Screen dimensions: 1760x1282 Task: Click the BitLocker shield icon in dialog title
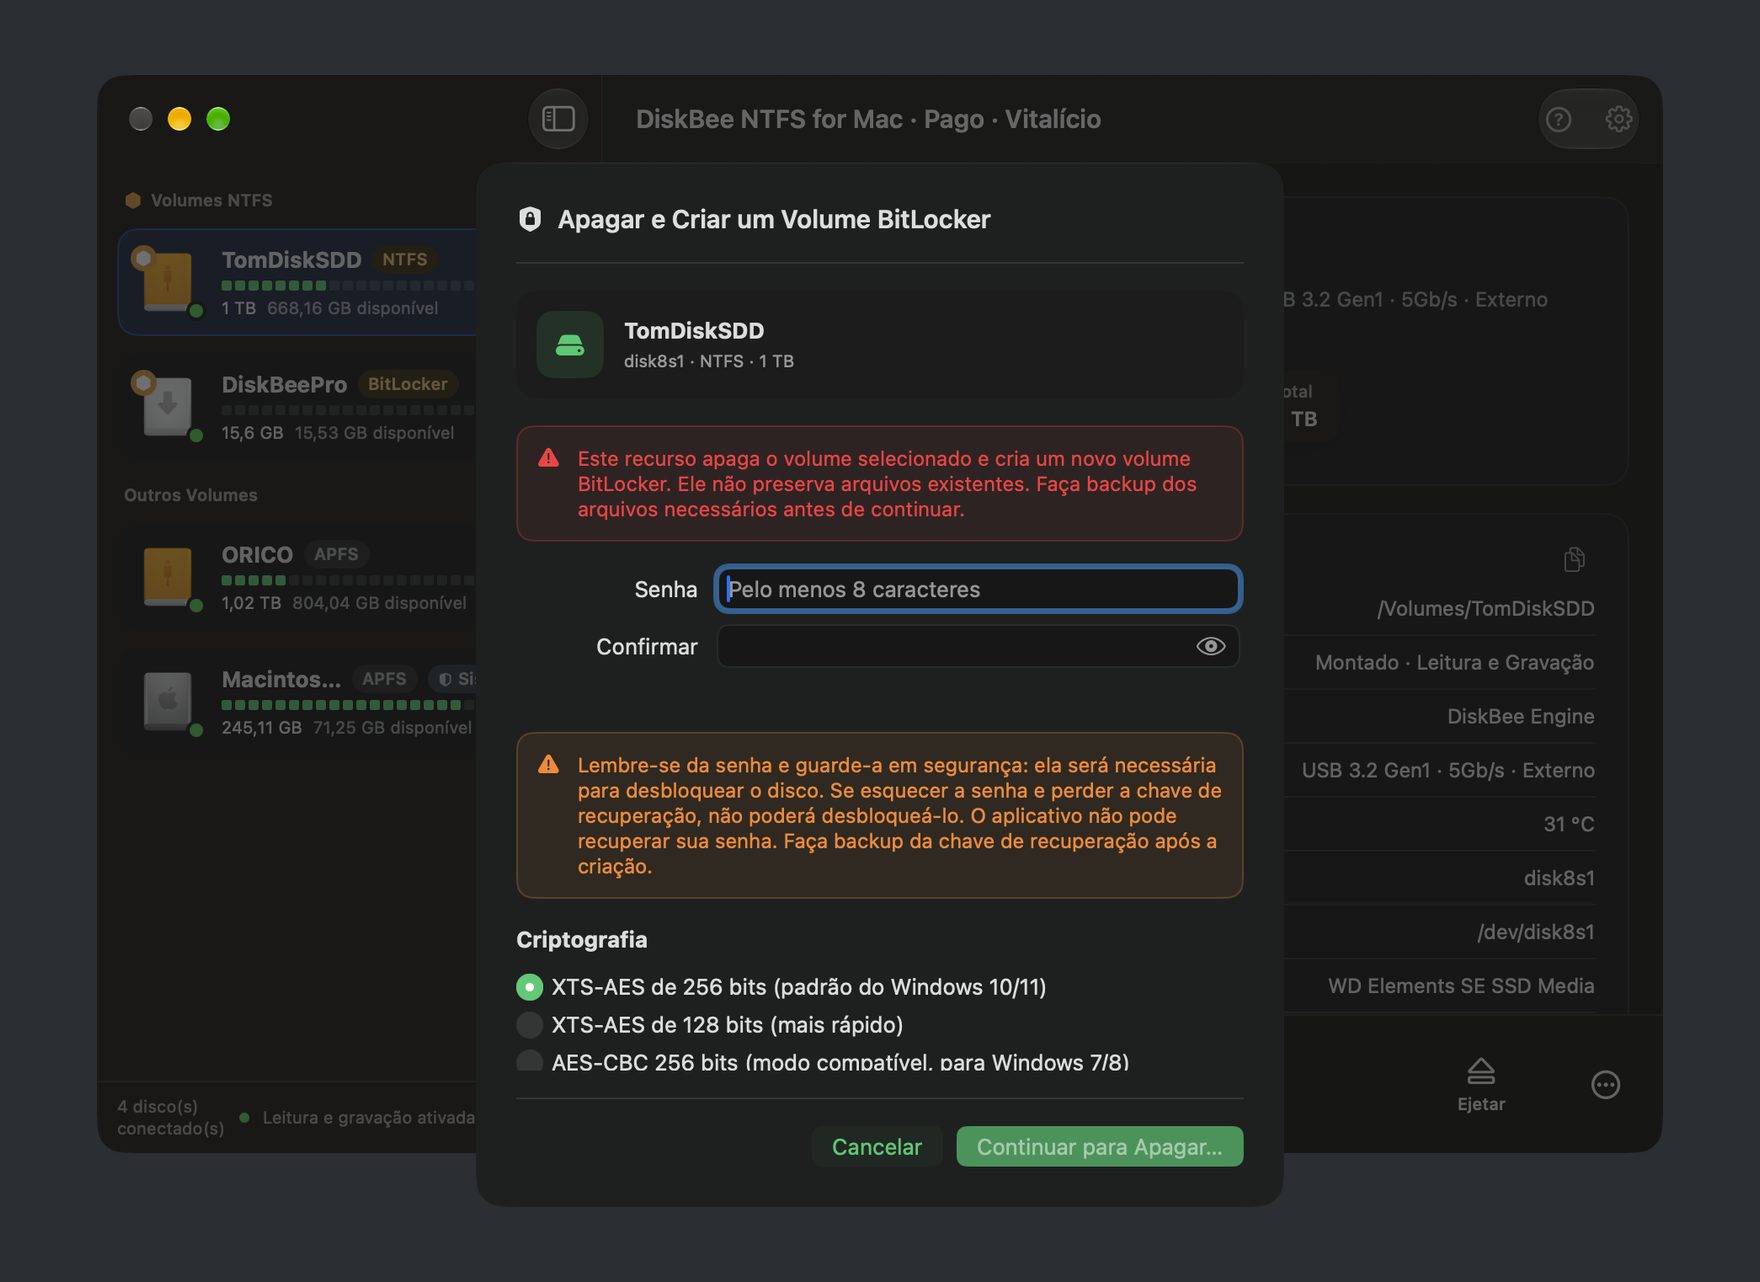[x=530, y=219]
